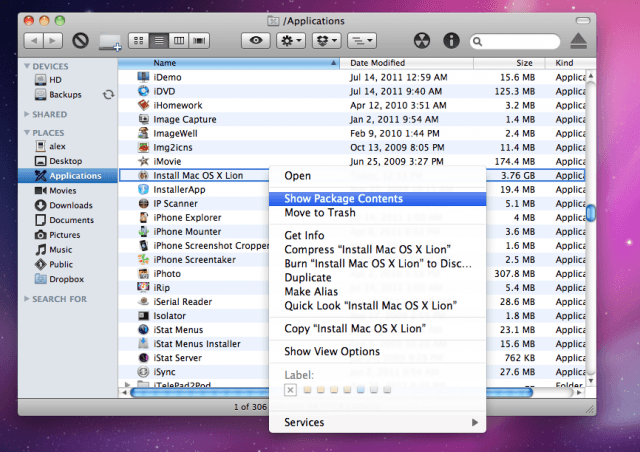Click the Quick Look eye icon in toolbar
This screenshot has width=640, height=452.
(x=258, y=42)
